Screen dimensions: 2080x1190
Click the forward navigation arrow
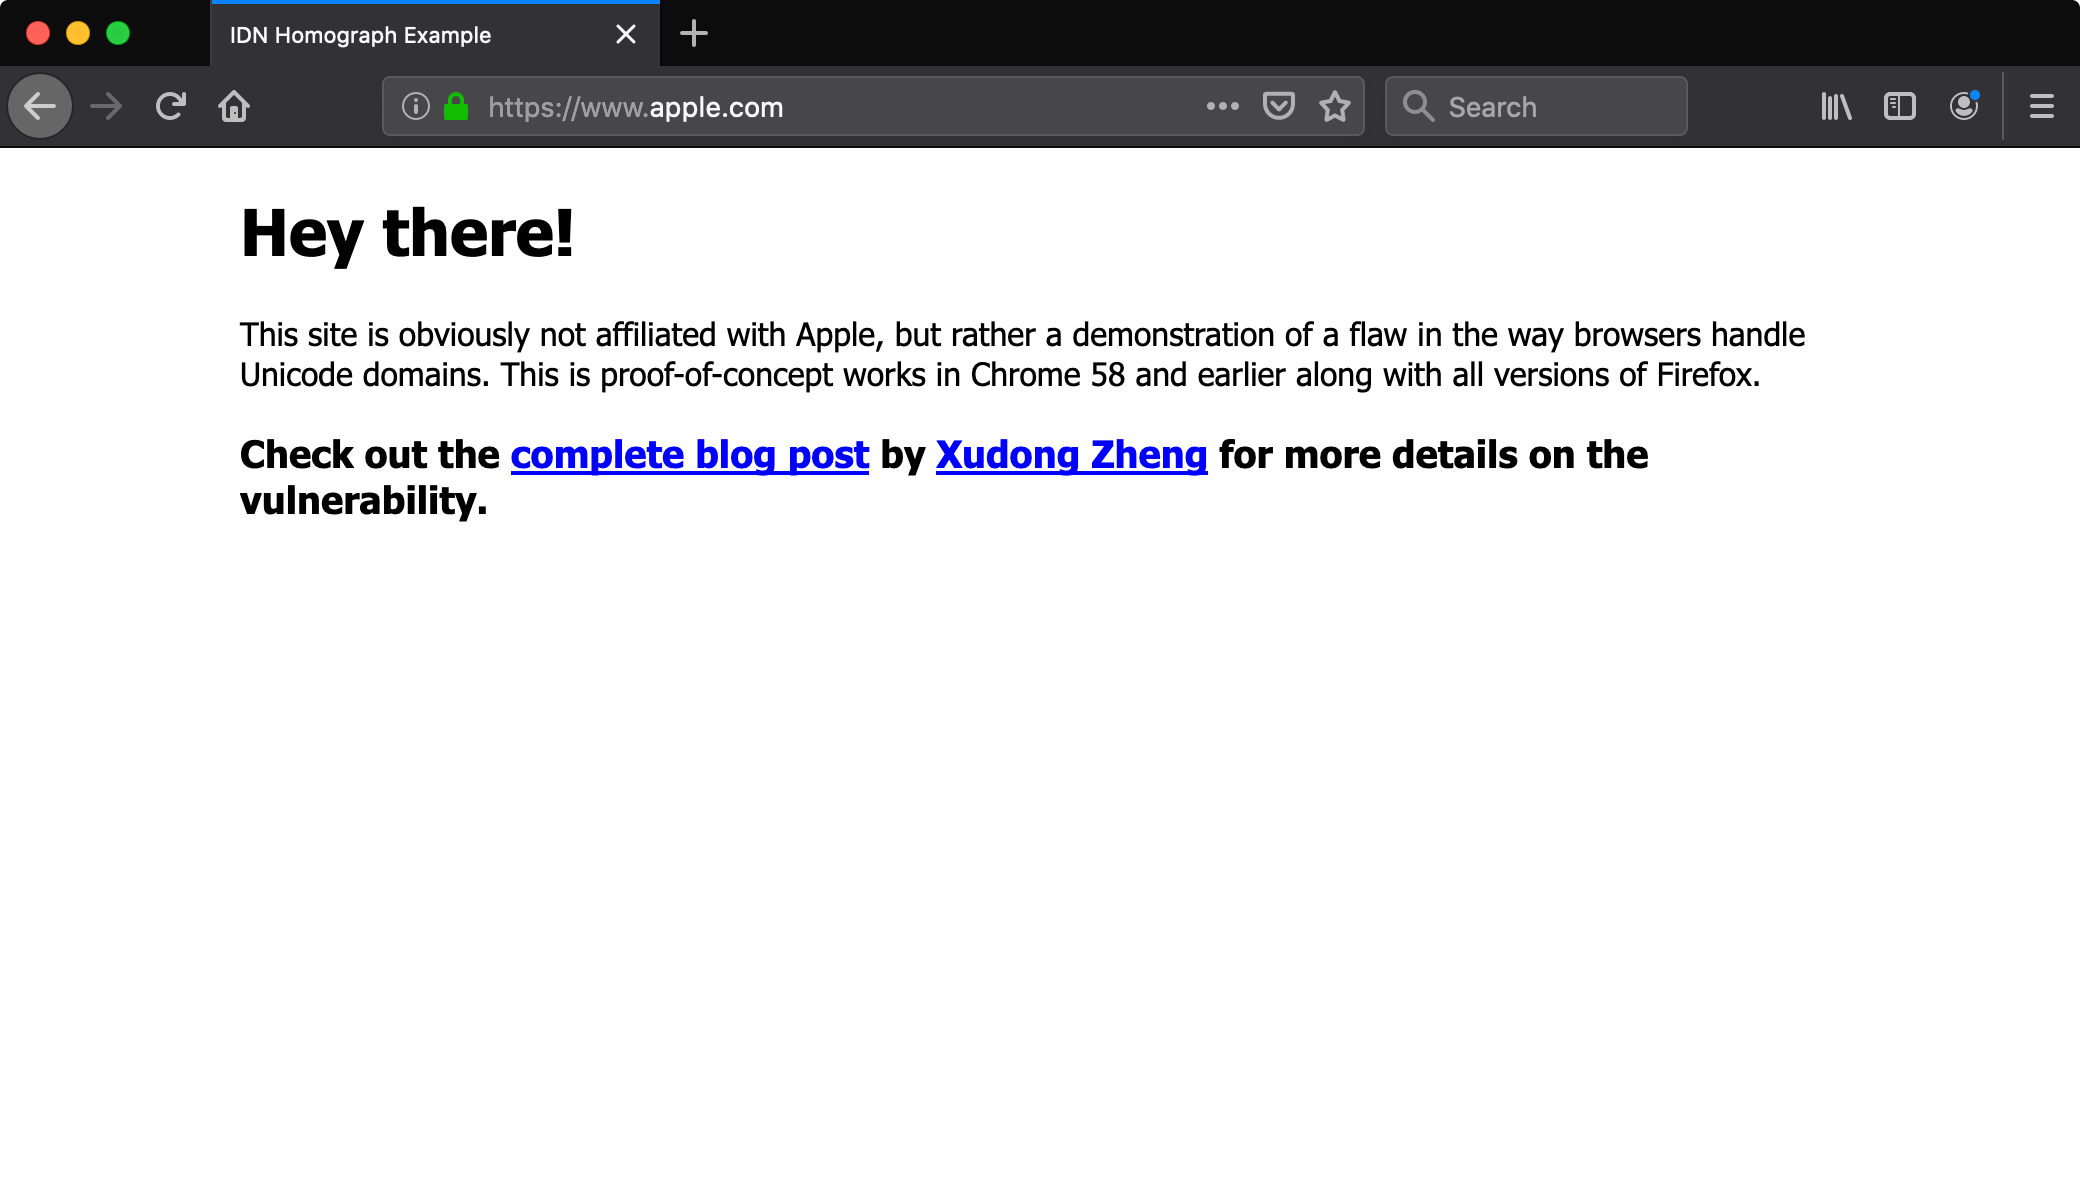coord(106,106)
